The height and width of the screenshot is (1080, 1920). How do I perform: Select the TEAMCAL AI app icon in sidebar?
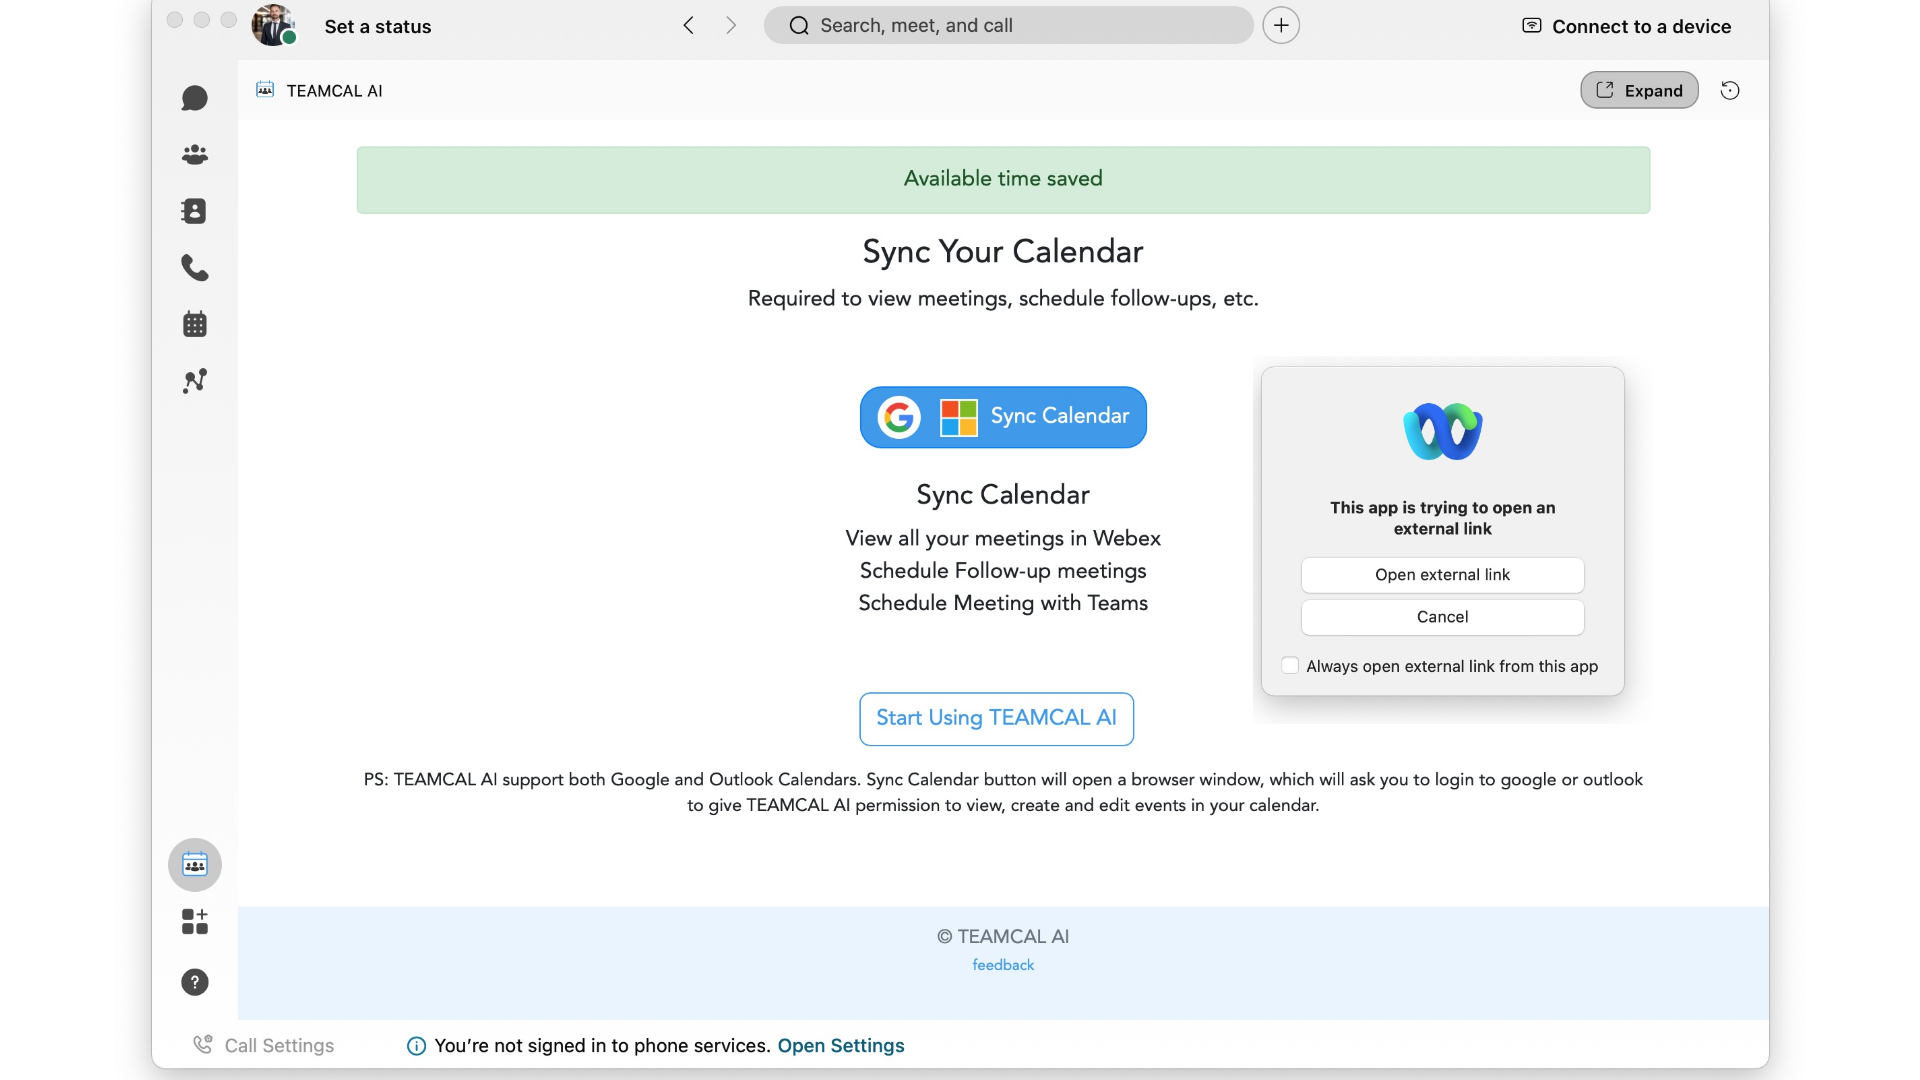tap(195, 865)
